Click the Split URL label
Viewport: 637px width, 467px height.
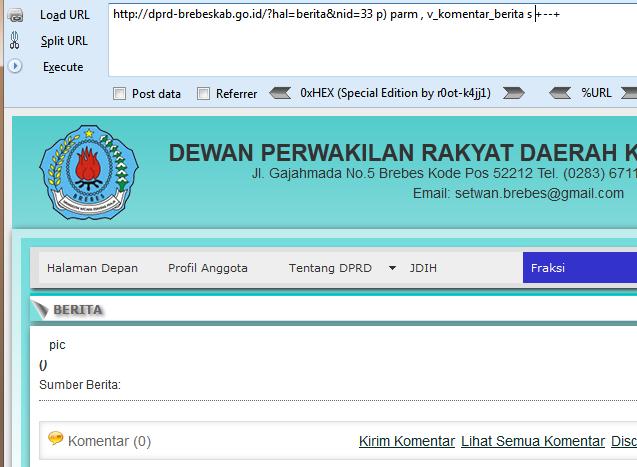pyautogui.click(x=64, y=41)
